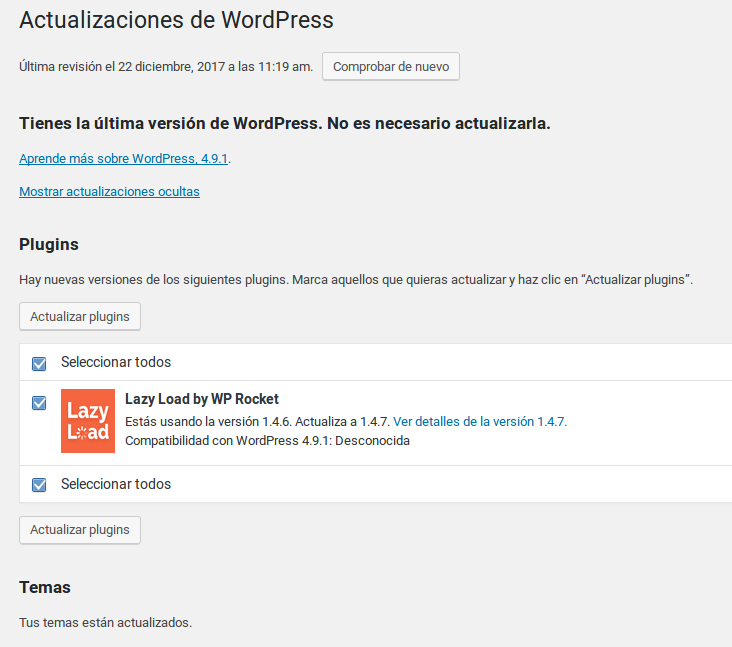Select the Lazy Load by WP Rocket title

[202, 399]
